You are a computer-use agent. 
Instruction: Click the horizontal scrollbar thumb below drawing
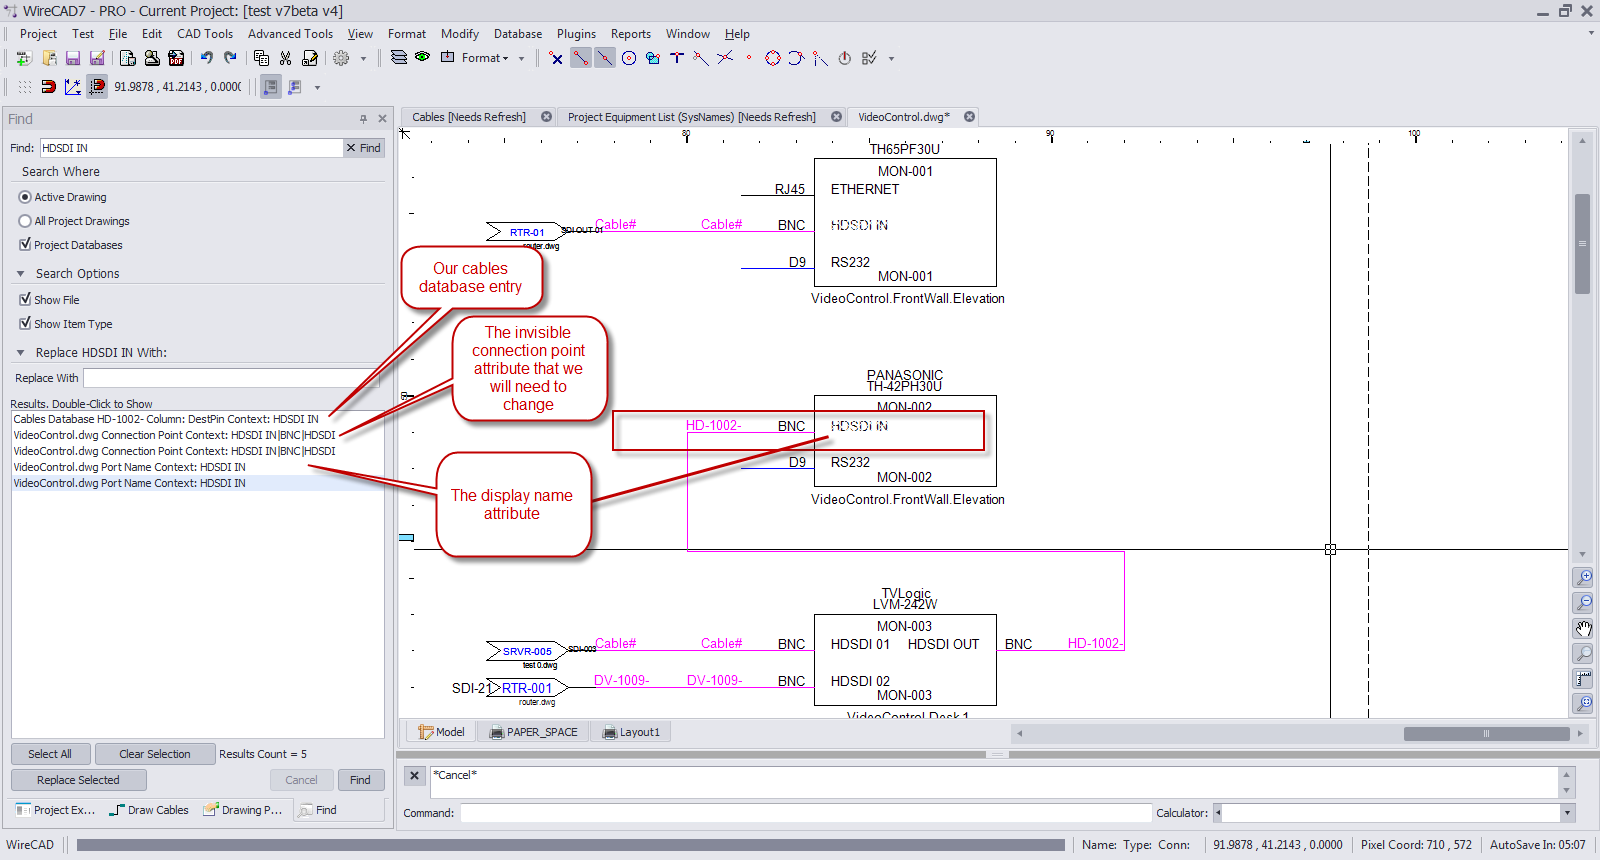click(1486, 733)
